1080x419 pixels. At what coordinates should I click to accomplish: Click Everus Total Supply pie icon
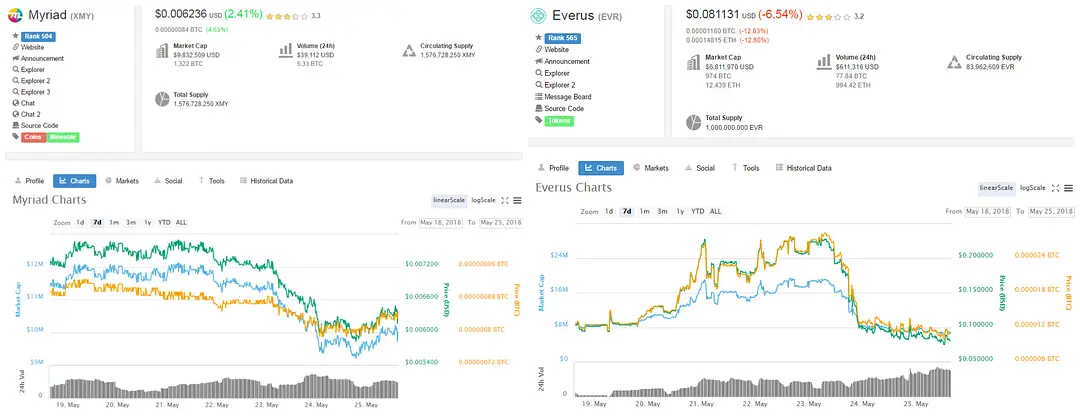pos(693,123)
